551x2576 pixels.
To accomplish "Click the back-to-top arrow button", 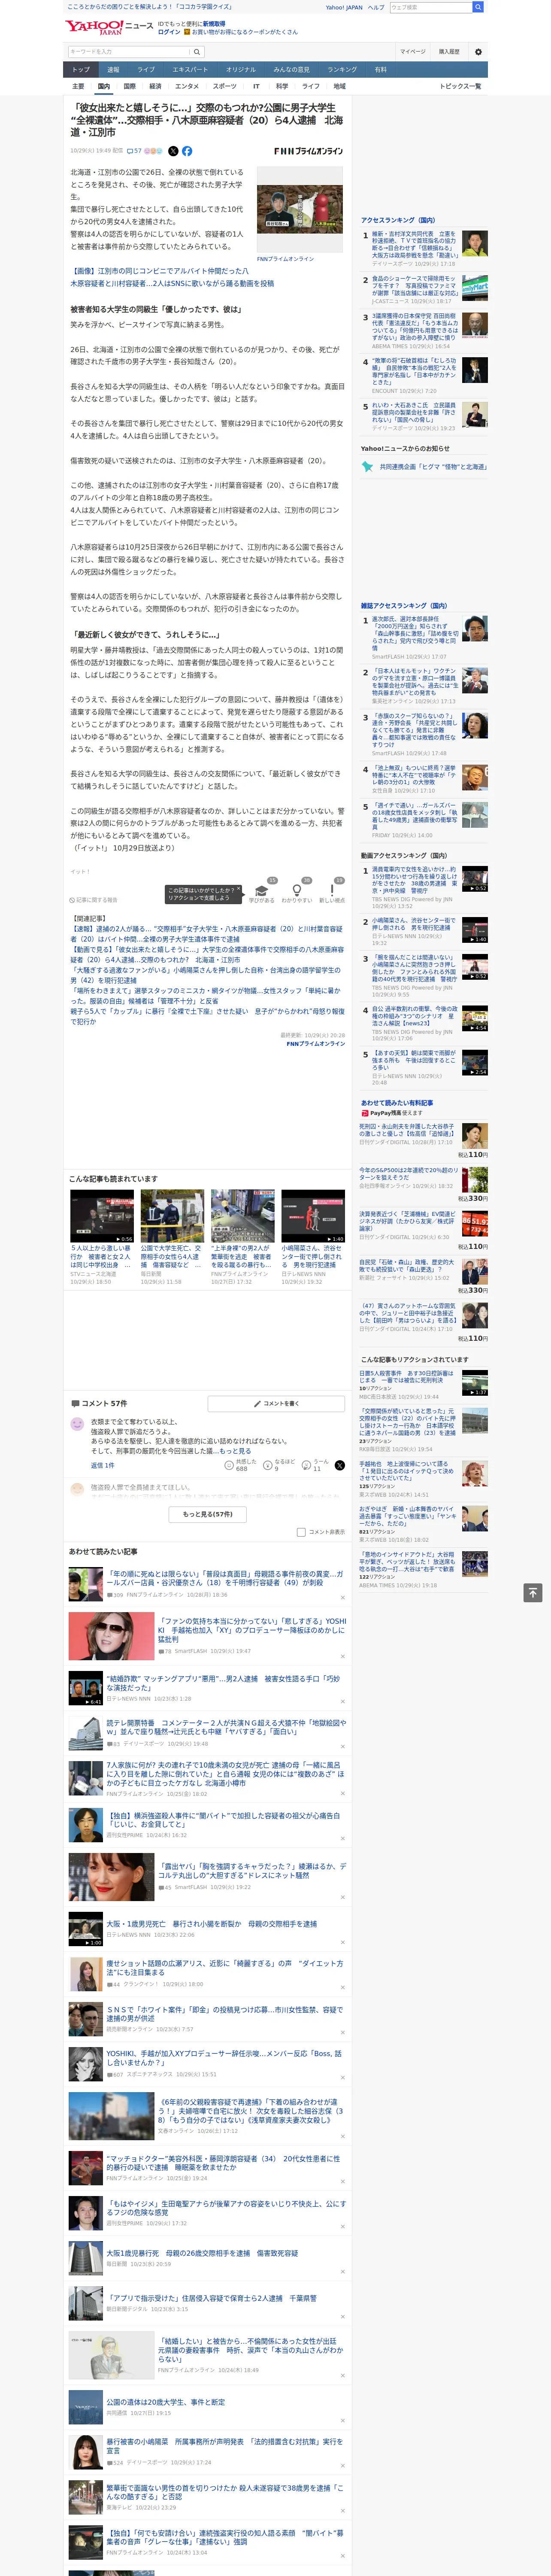I will pyautogui.click(x=533, y=1593).
